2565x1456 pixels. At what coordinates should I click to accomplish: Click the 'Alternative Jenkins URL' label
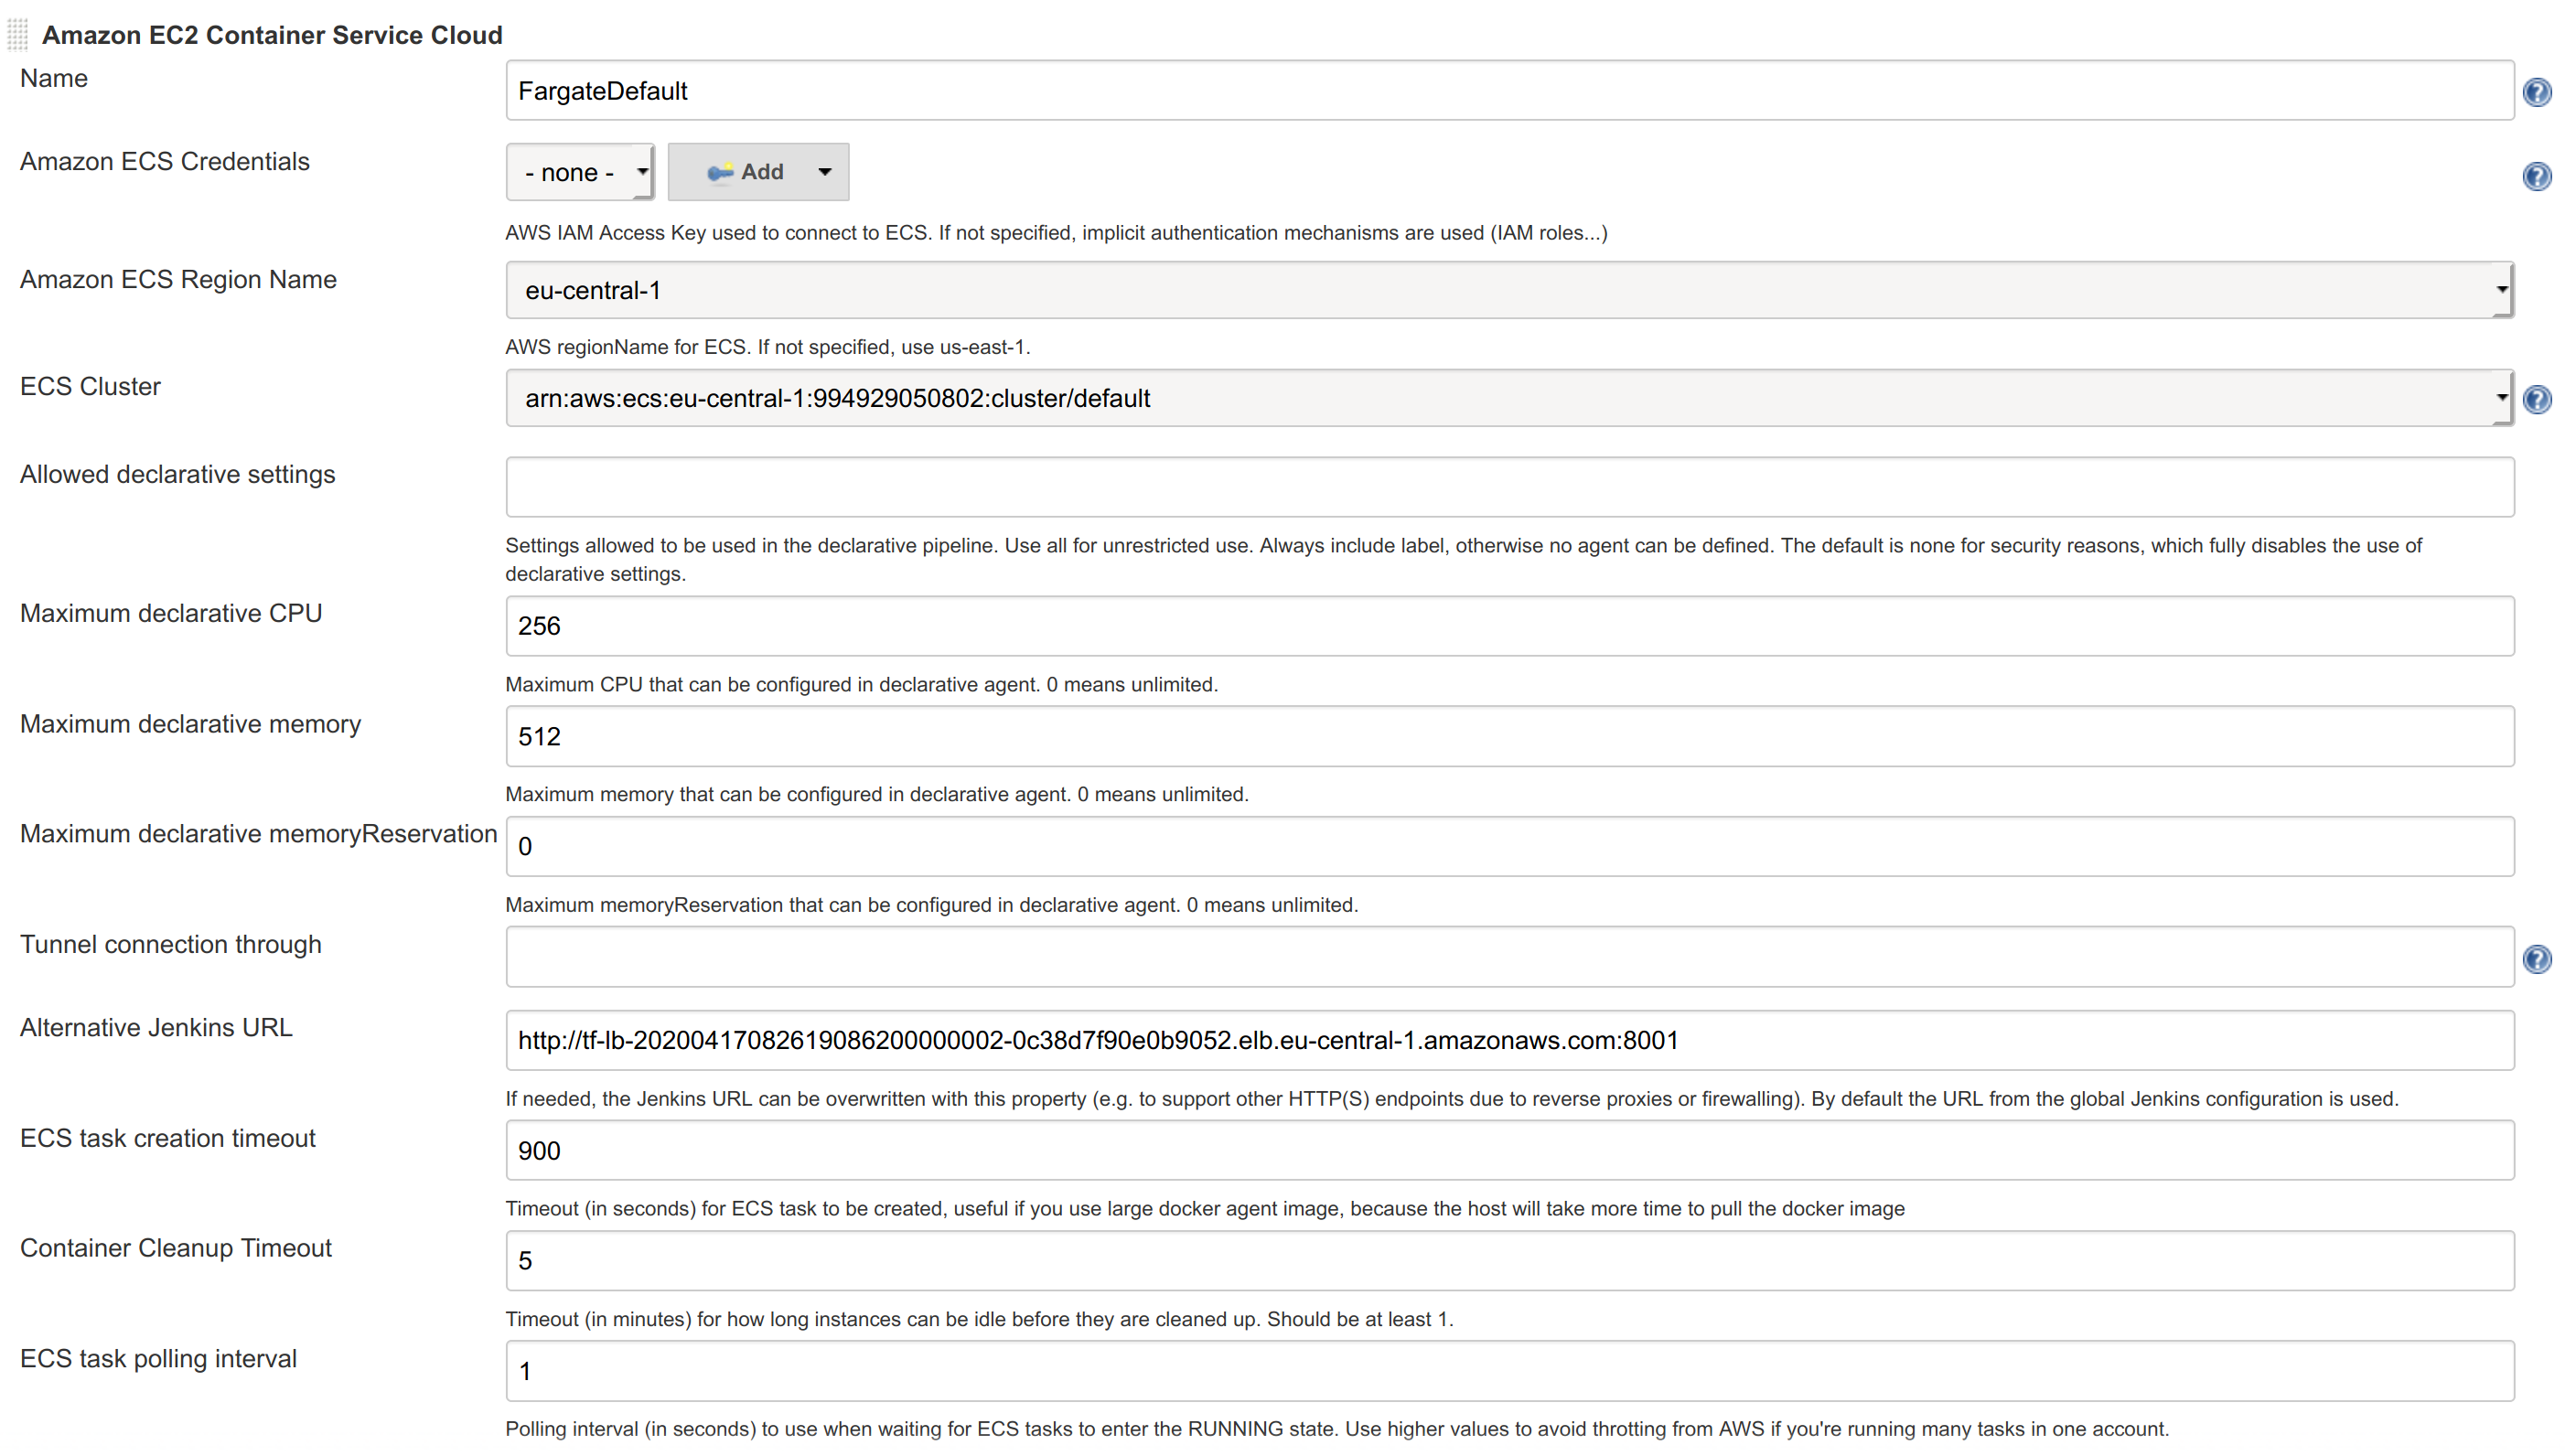click(x=156, y=1028)
